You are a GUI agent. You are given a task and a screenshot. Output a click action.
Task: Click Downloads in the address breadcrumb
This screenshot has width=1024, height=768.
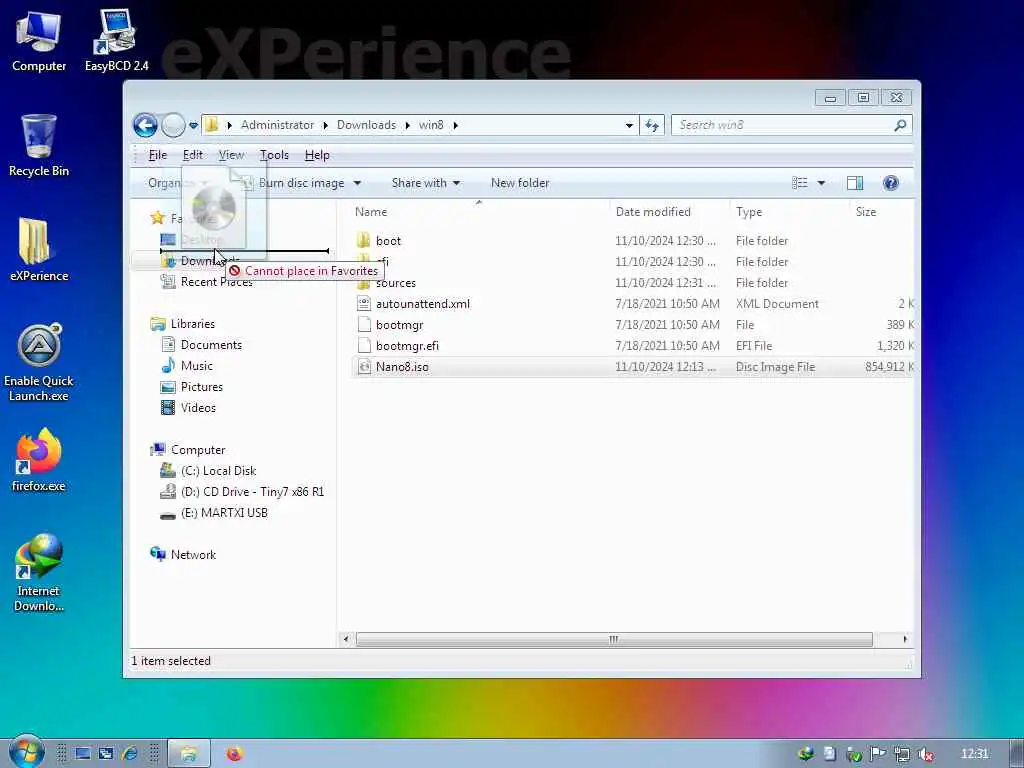click(366, 125)
